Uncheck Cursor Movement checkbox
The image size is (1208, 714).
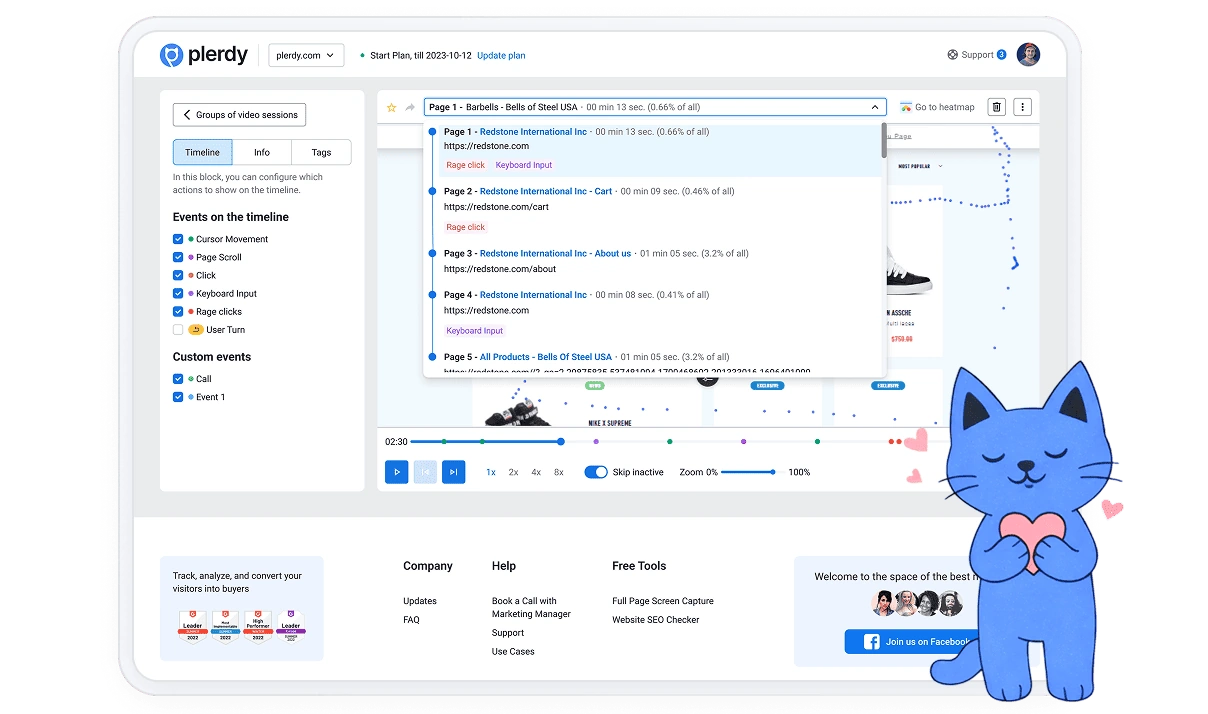coord(178,239)
